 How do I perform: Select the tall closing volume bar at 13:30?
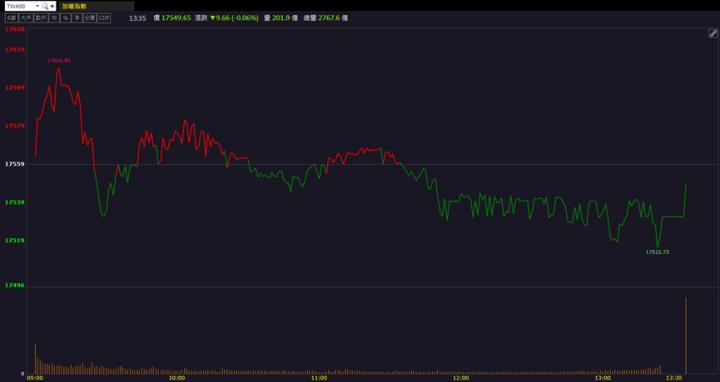click(x=686, y=336)
